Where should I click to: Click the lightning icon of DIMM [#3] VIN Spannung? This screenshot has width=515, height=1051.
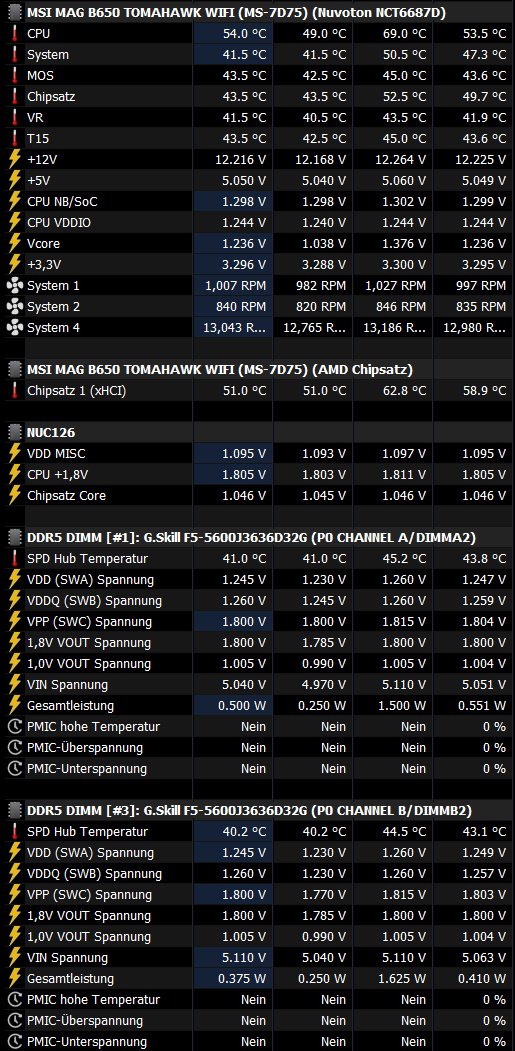coord(14,957)
